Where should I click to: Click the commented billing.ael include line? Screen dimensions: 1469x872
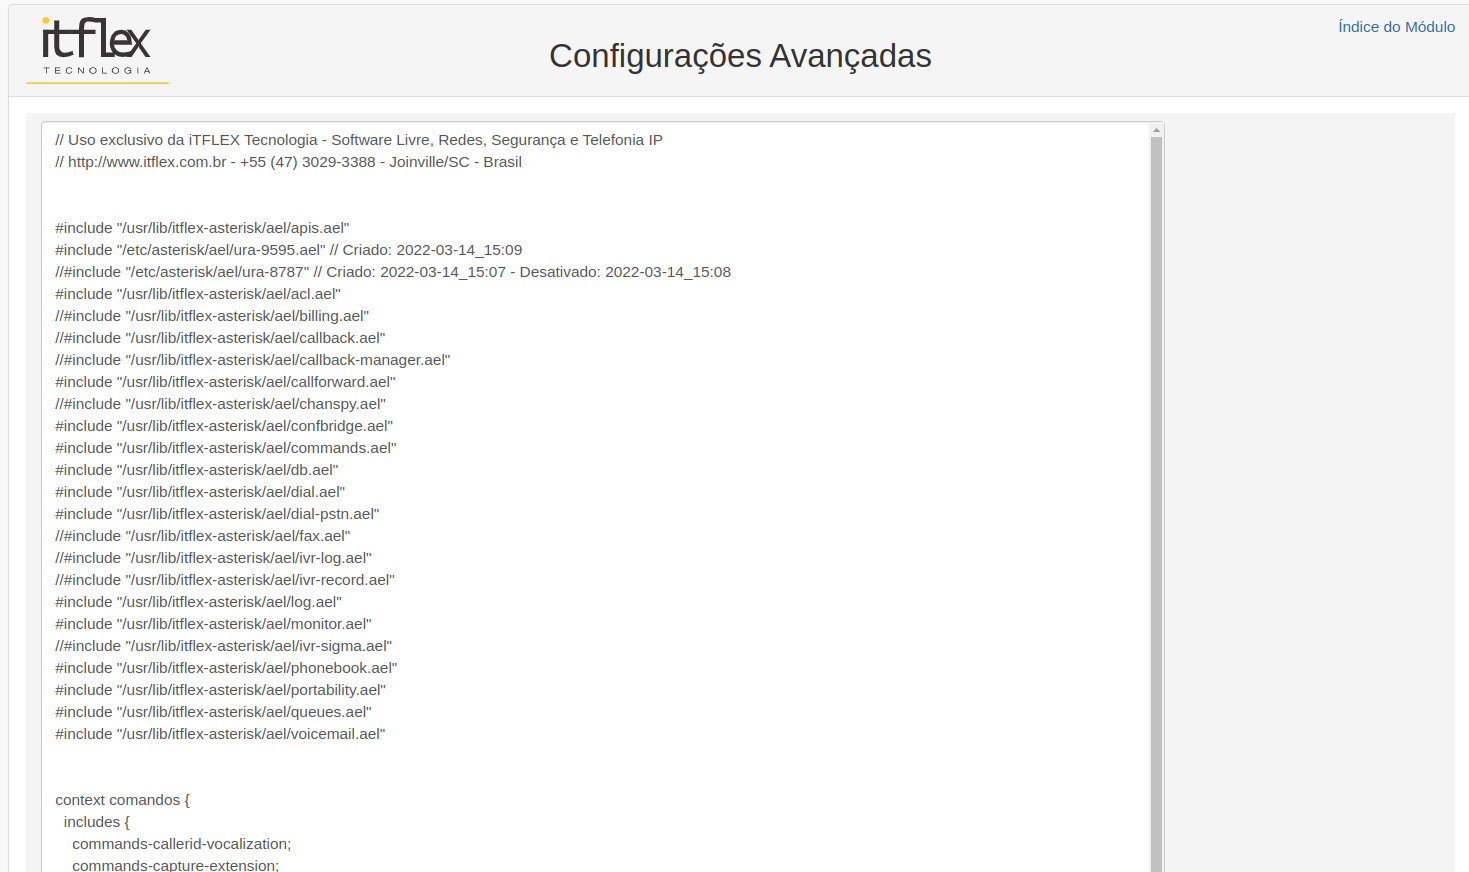tap(212, 316)
